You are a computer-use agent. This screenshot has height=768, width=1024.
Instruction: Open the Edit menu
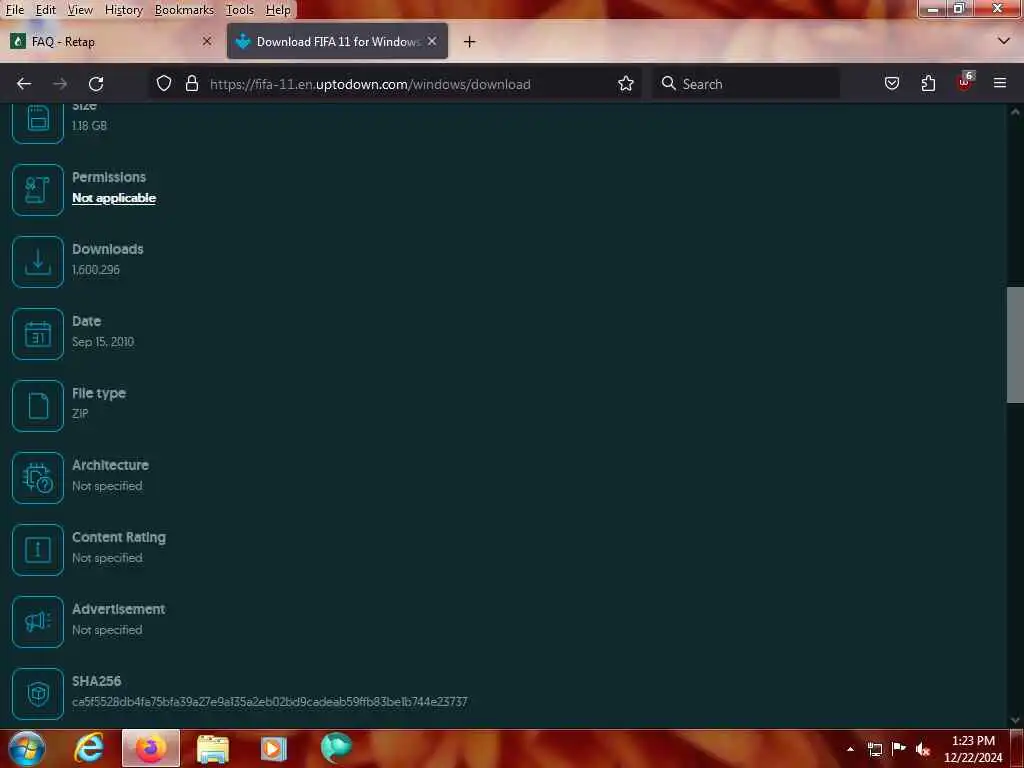pos(46,10)
